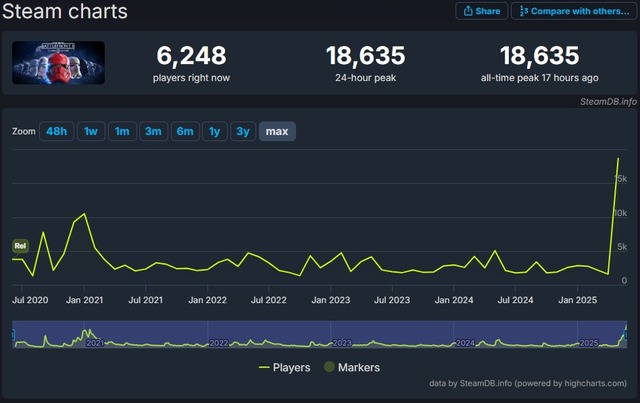Click the left navigator range handle

13,335
